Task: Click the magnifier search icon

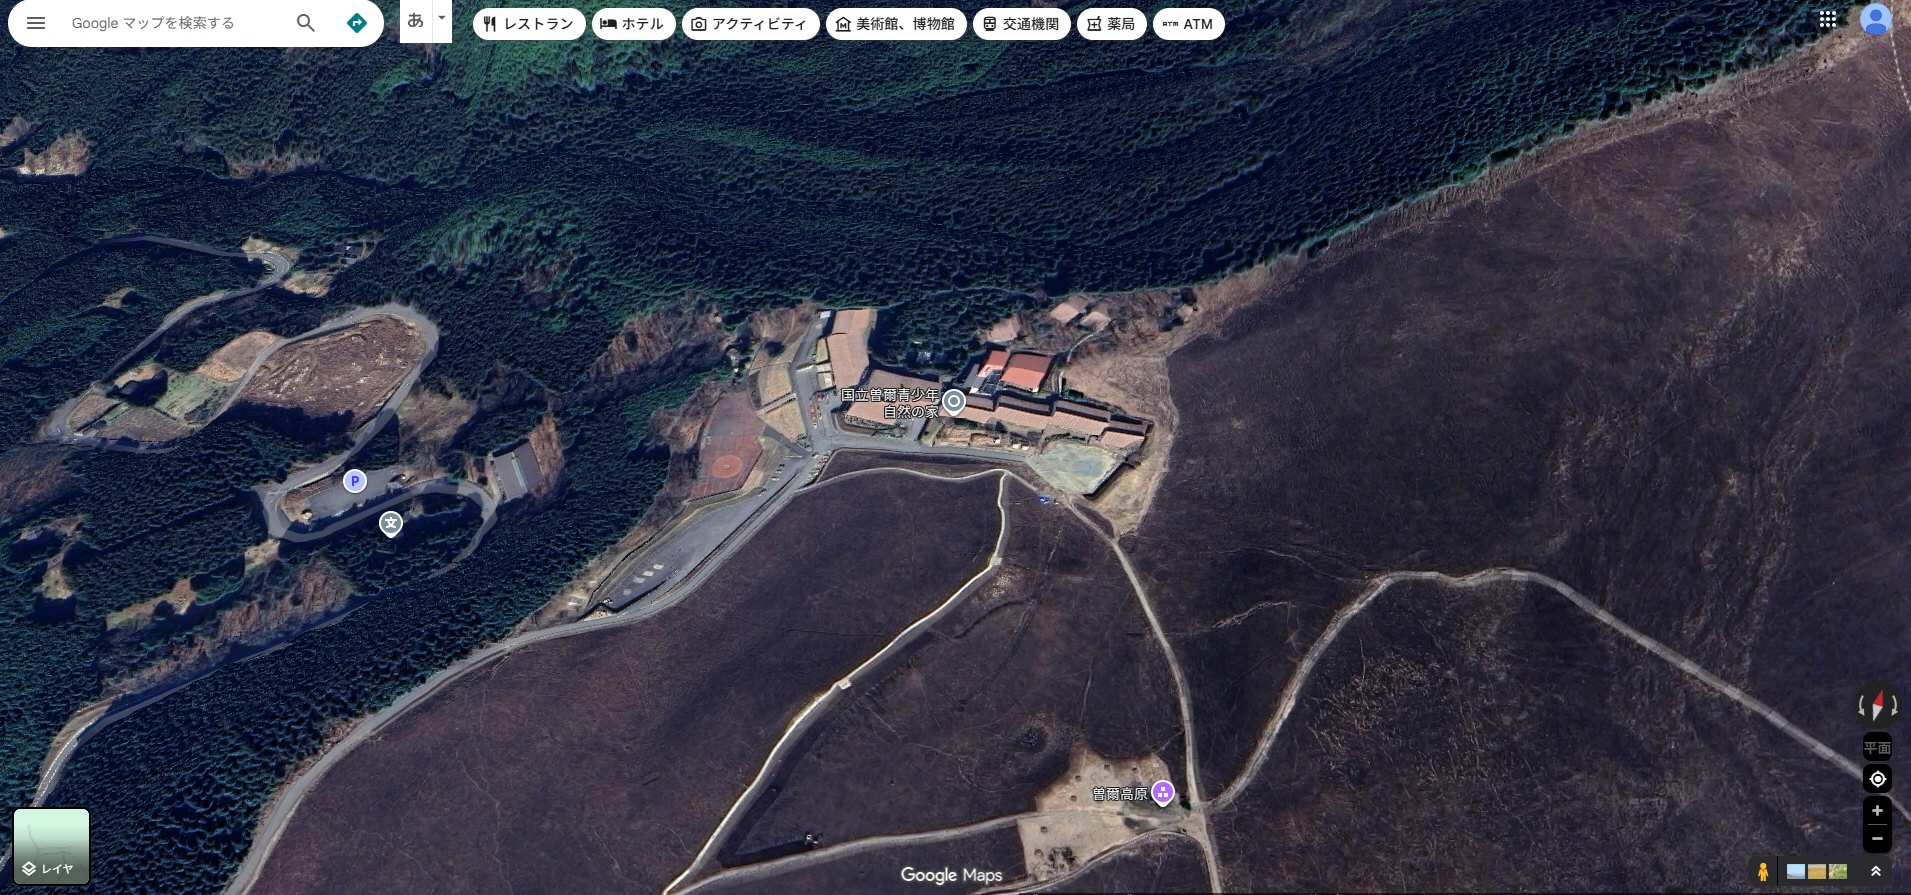Action: [x=306, y=23]
